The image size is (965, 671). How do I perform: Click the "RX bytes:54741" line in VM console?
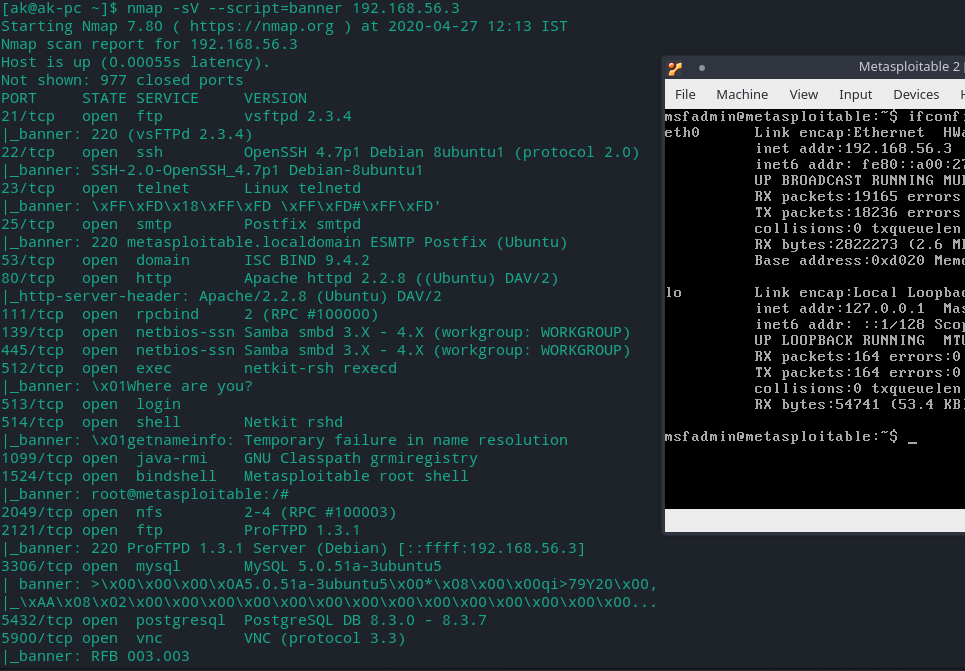[x=859, y=404]
